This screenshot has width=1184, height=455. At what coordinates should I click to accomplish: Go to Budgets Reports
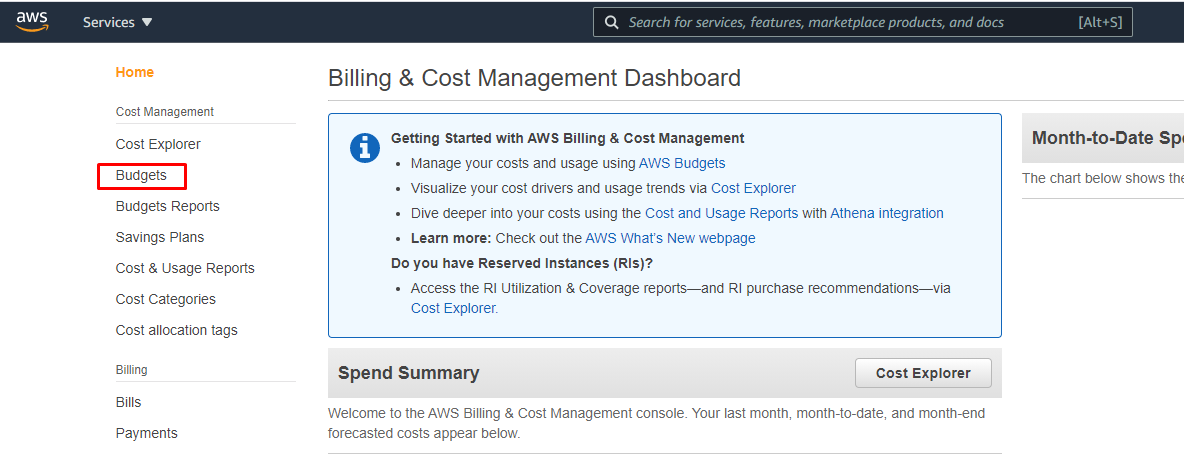point(167,206)
